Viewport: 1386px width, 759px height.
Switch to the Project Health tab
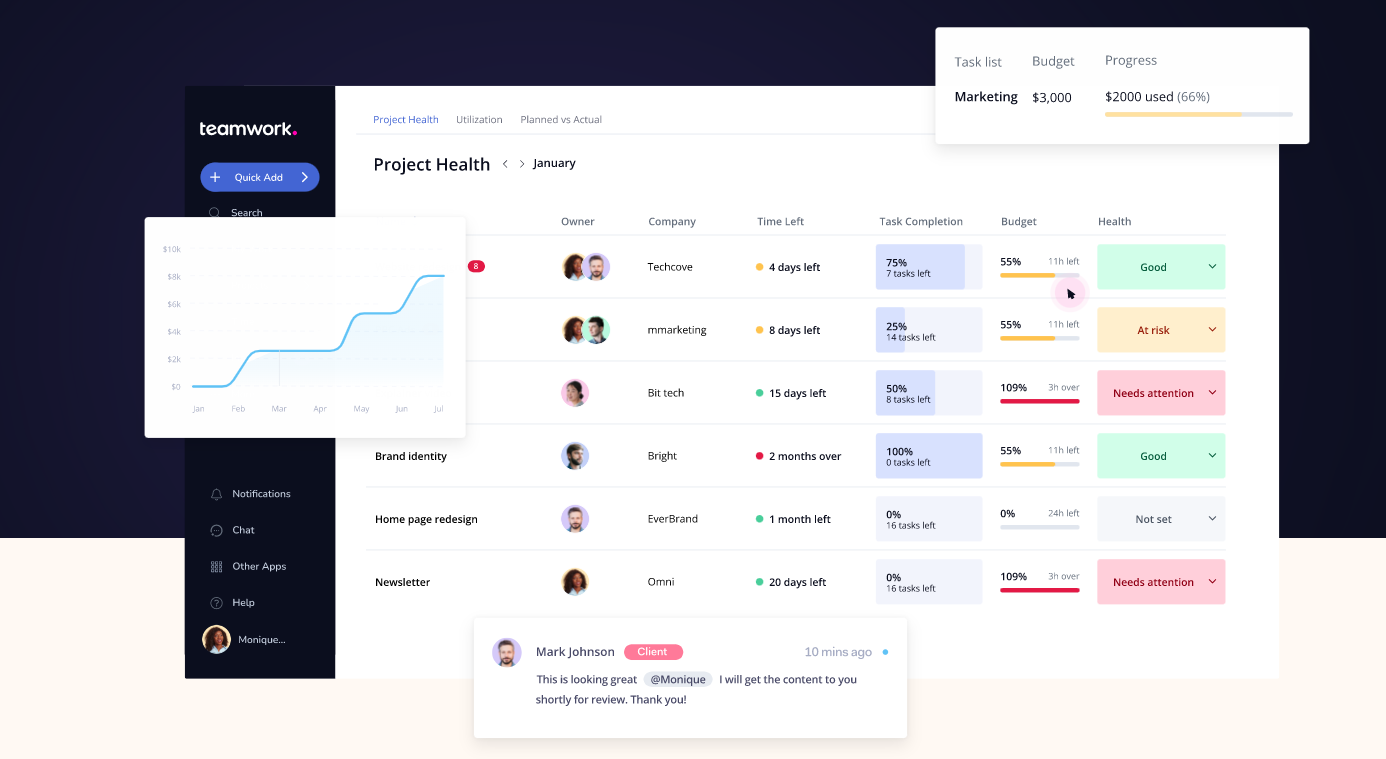pyautogui.click(x=406, y=120)
